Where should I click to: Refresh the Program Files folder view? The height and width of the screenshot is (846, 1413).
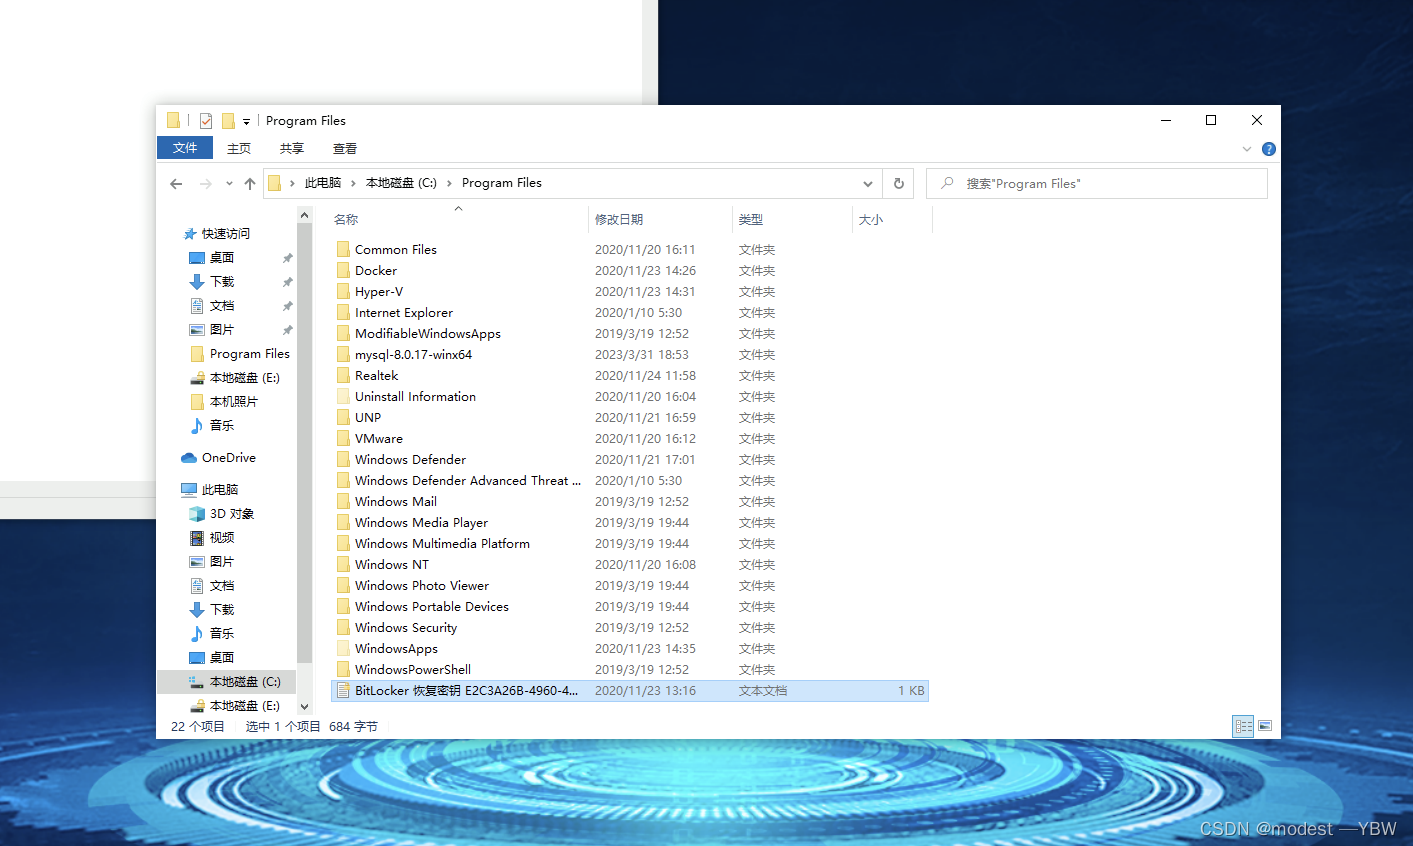898,183
